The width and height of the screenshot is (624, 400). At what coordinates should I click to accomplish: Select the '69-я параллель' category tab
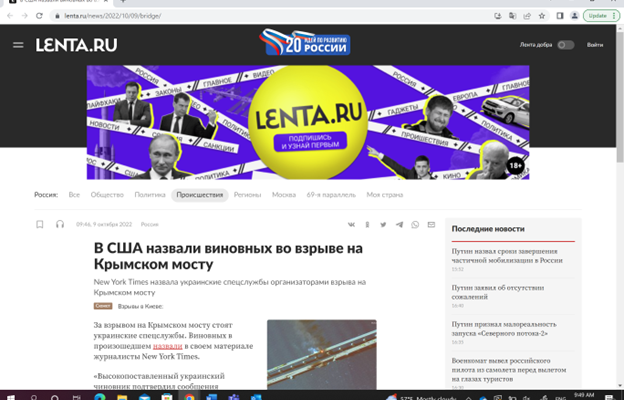pyautogui.click(x=331, y=195)
